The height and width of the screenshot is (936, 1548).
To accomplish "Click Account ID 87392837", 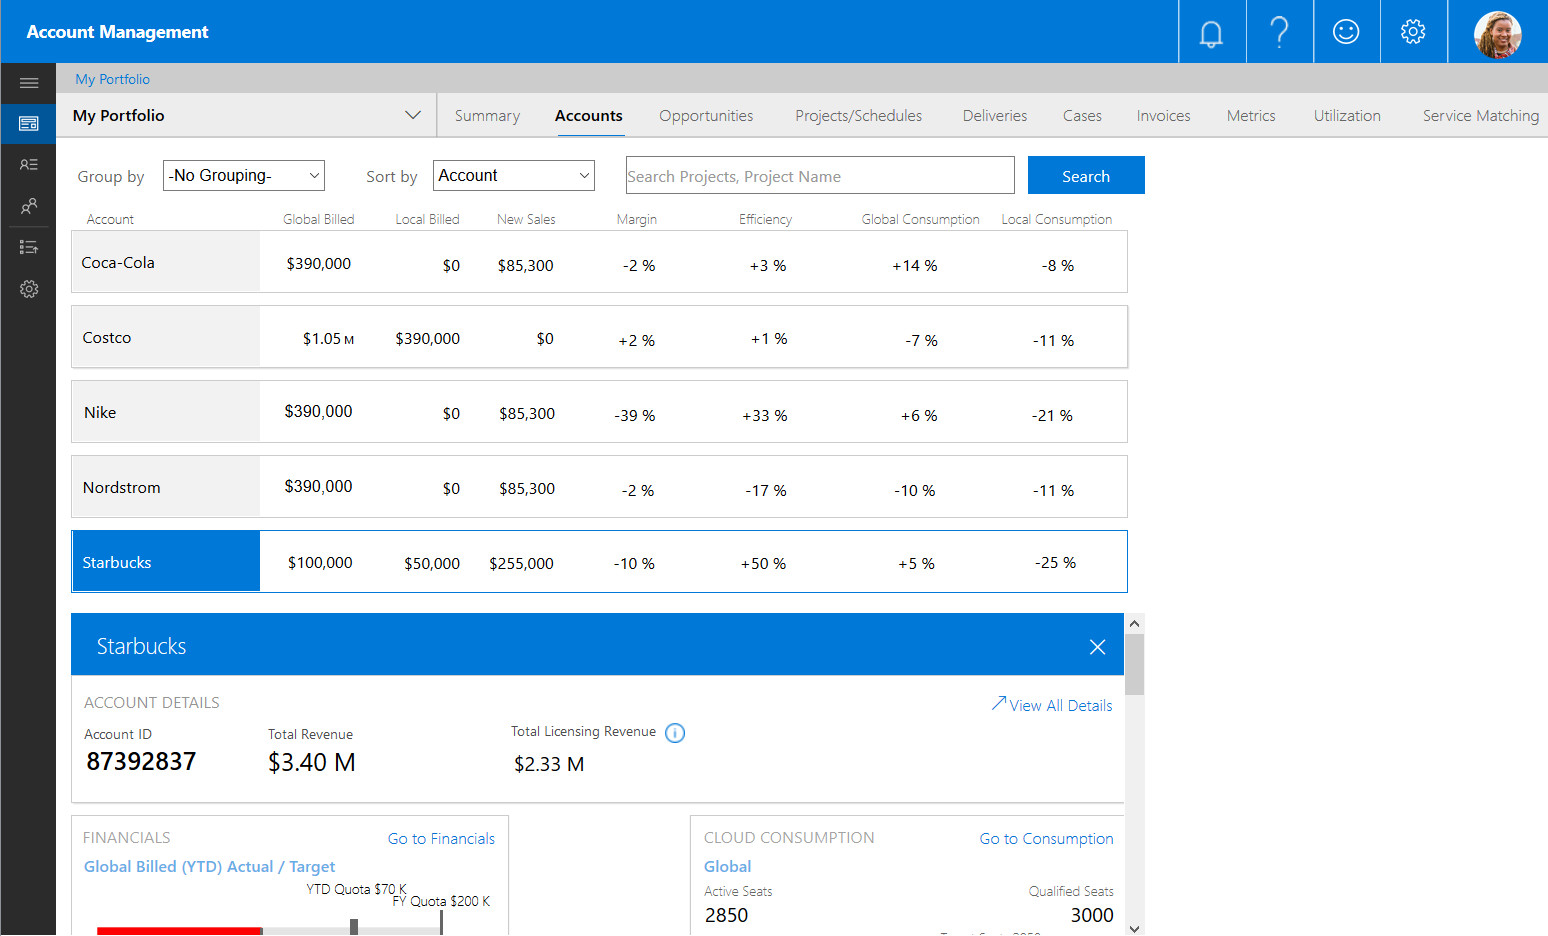I will 141,762.
